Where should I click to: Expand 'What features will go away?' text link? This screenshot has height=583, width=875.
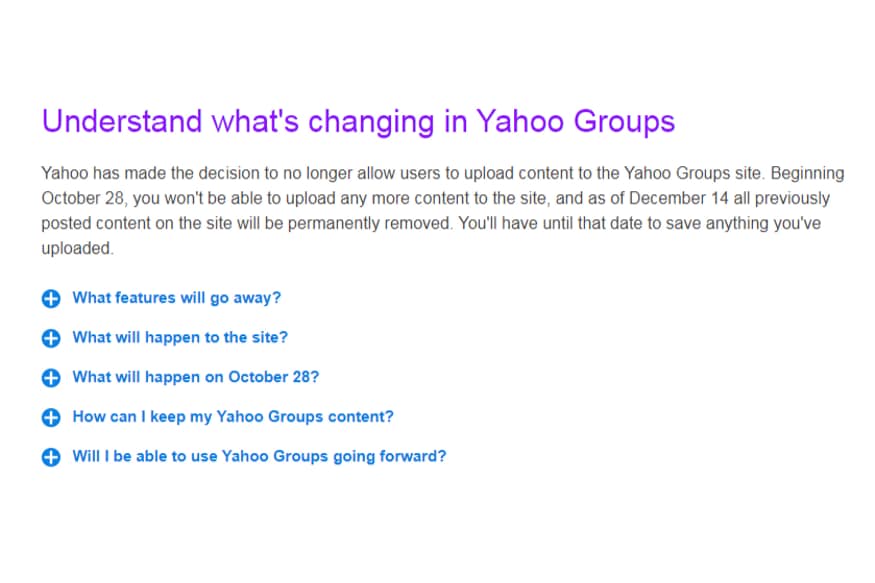[x=176, y=298]
